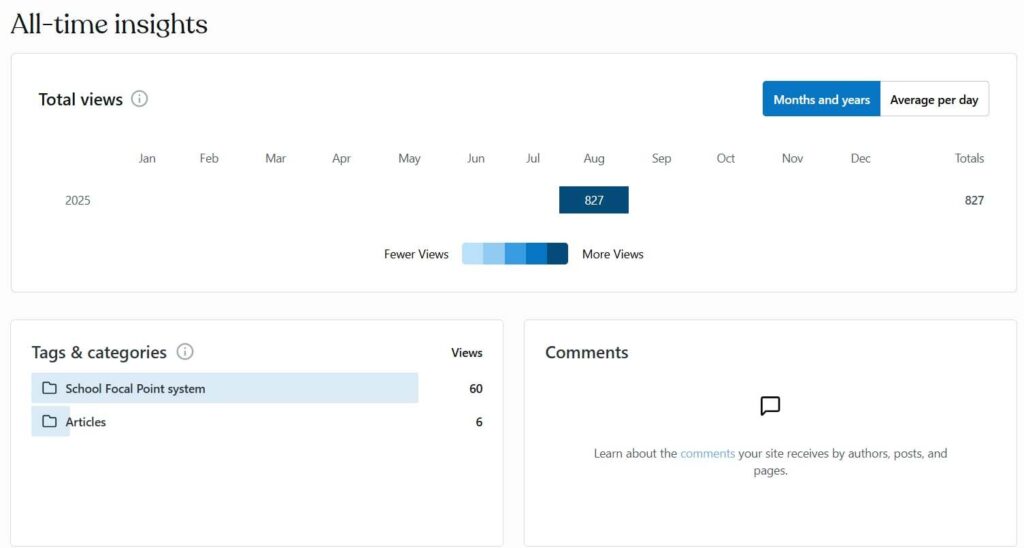
Task: Select the August 2025 cell showing 827
Action: [594, 200]
